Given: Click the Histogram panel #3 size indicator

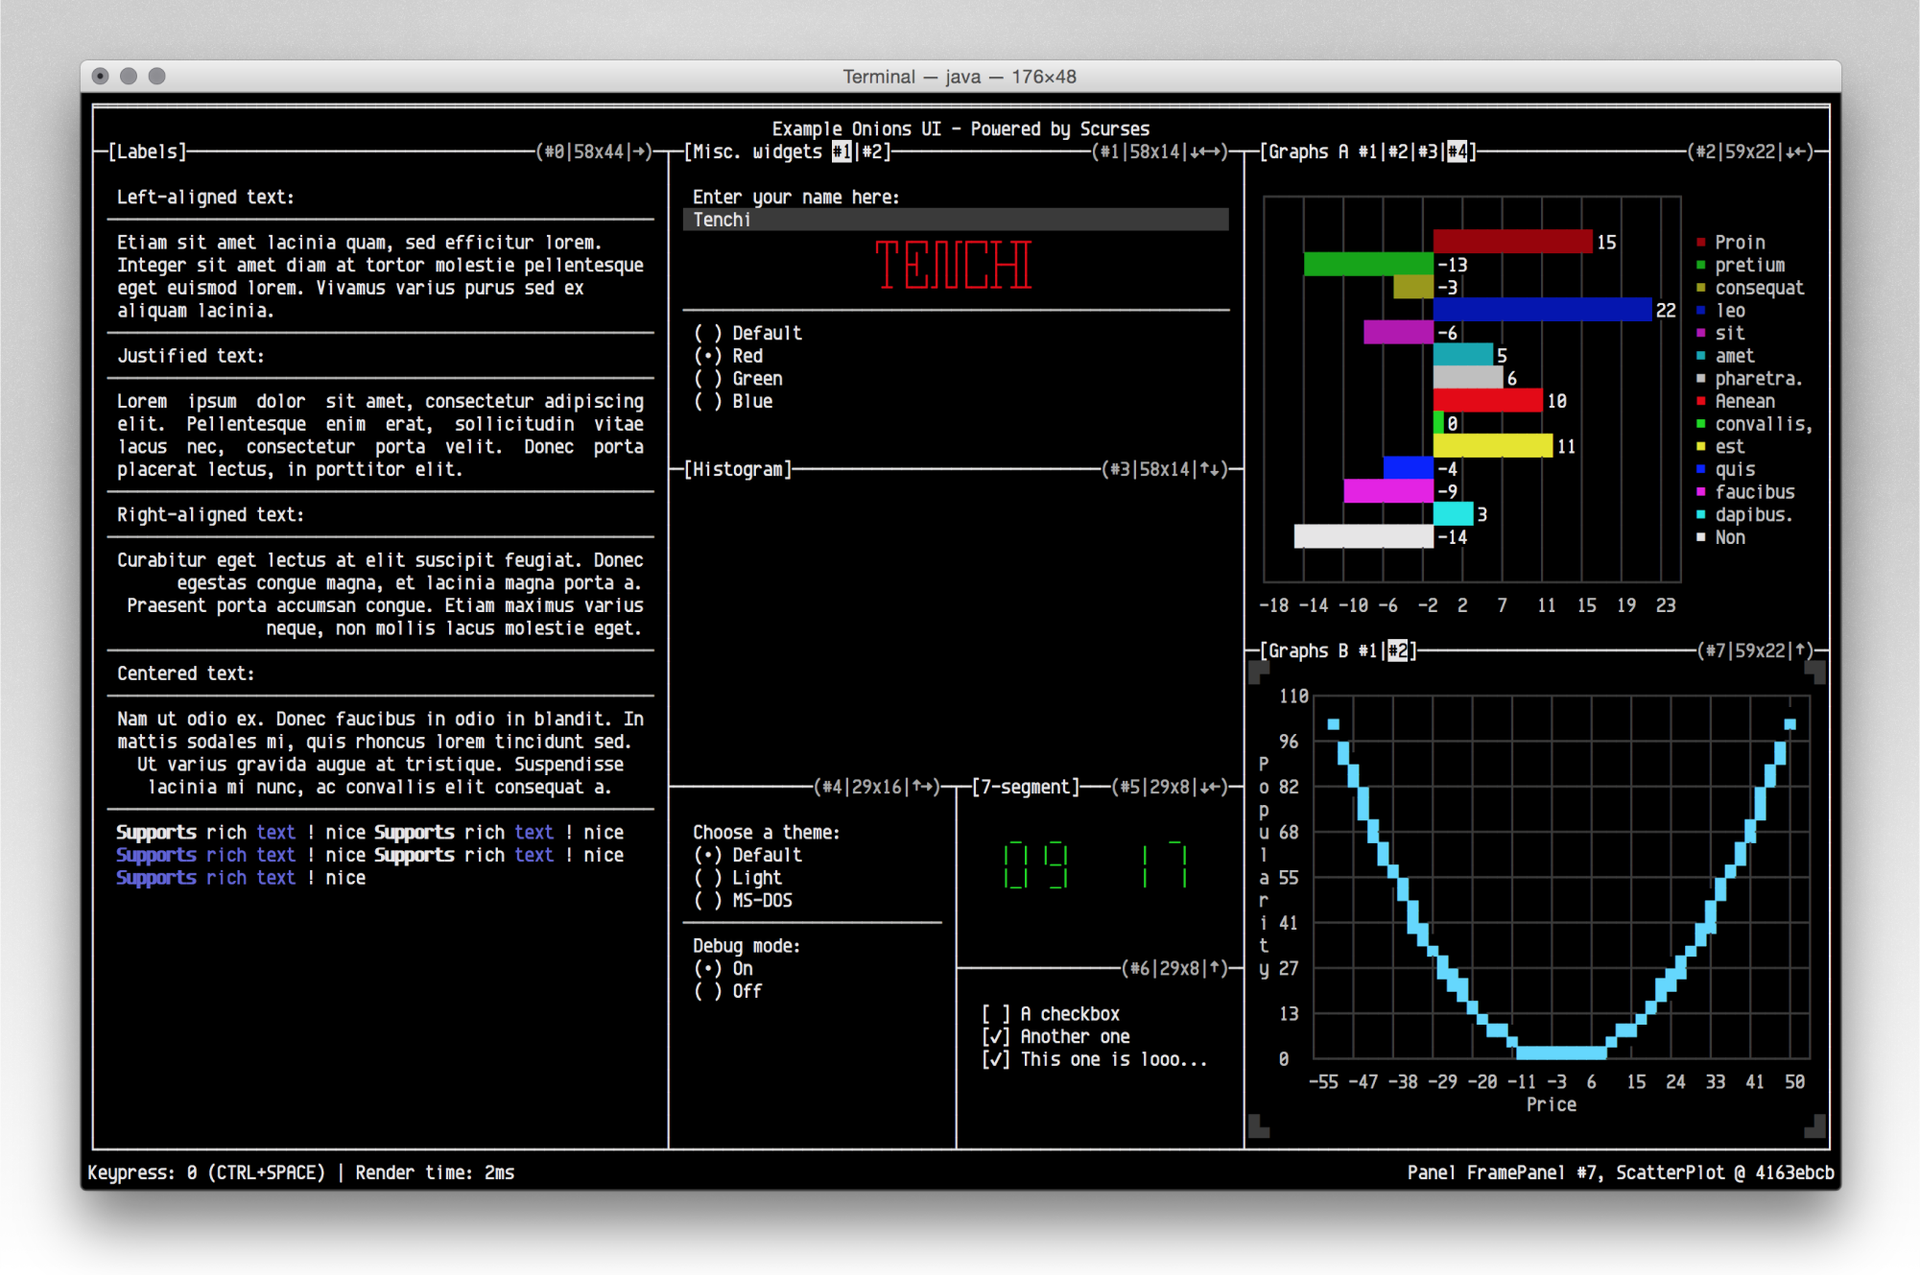Looking at the screenshot, I should 1165,470.
